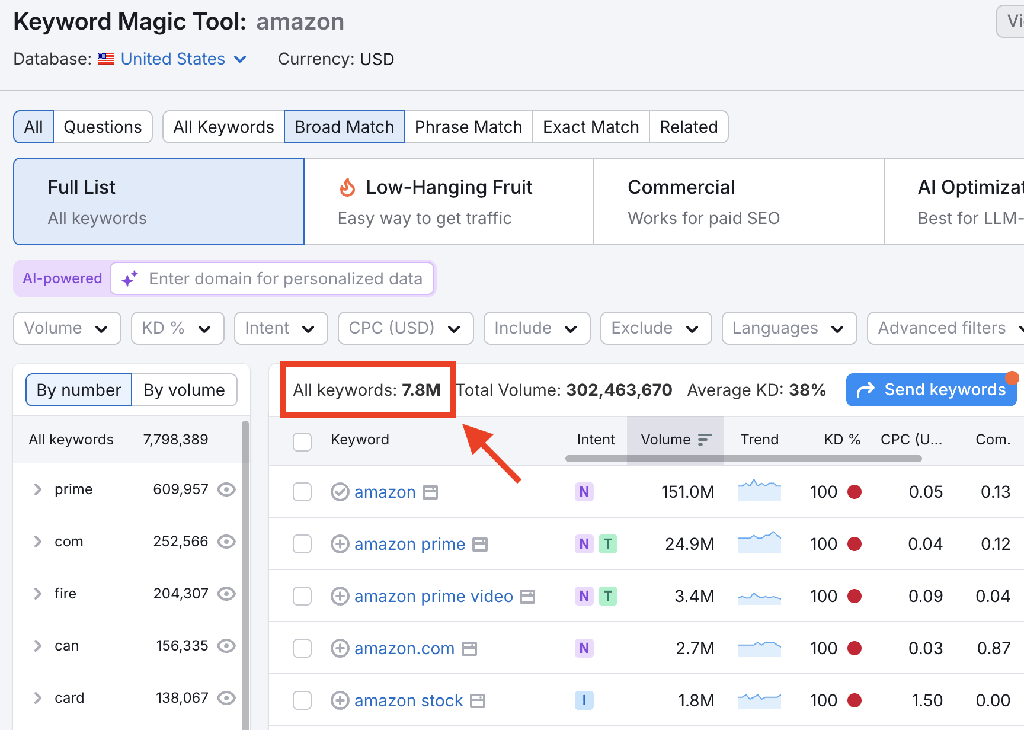Image resolution: width=1024 pixels, height=730 pixels.
Task: Click the AI sparkle icon in domain field
Action: click(x=130, y=279)
